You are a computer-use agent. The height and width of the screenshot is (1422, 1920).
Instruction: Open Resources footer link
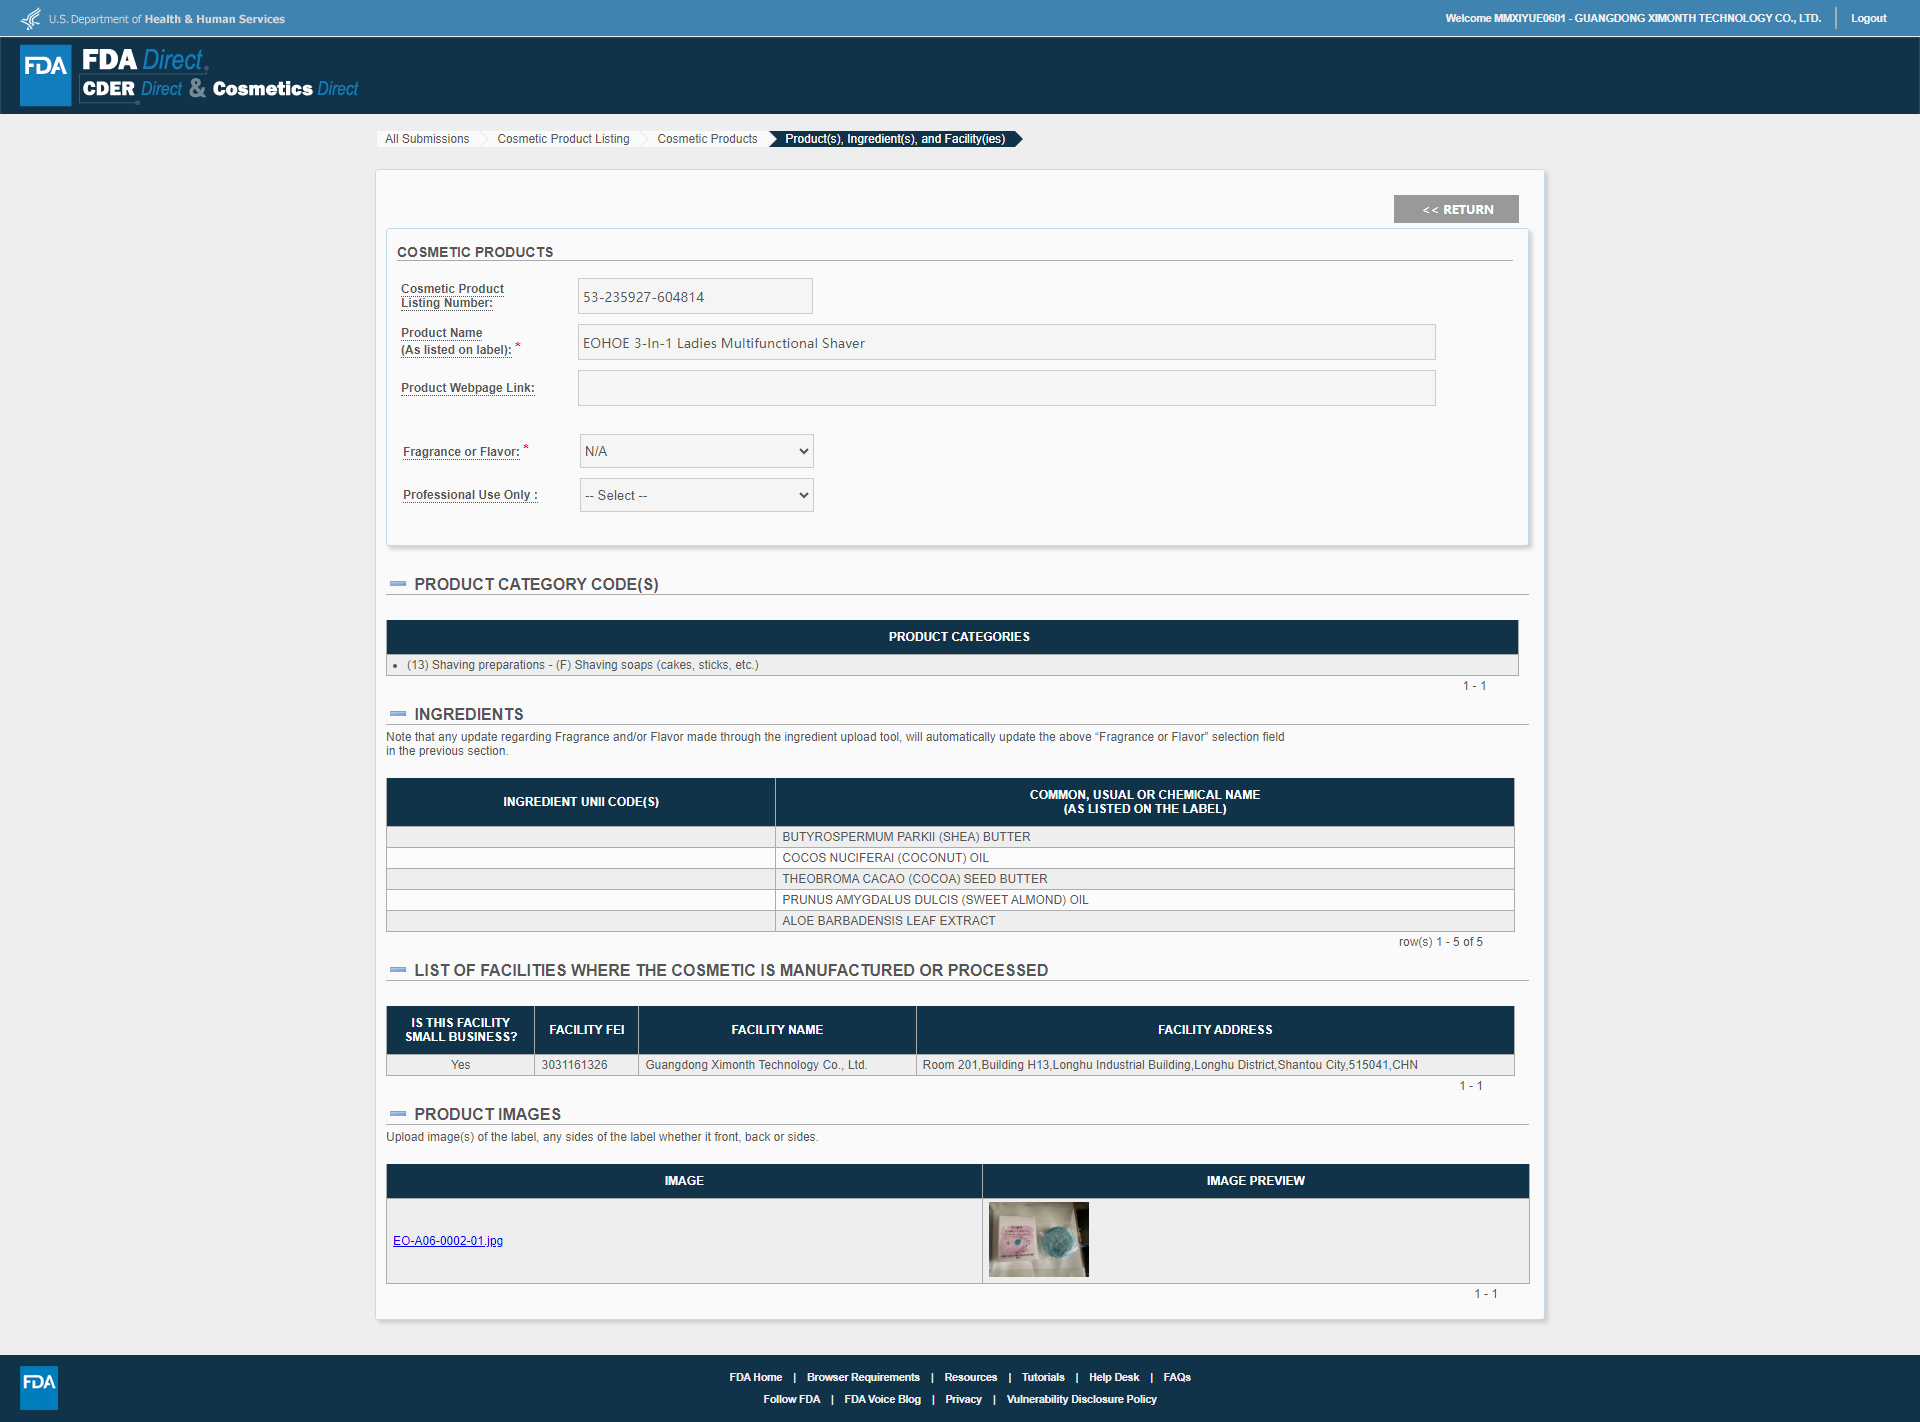(970, 1377)
